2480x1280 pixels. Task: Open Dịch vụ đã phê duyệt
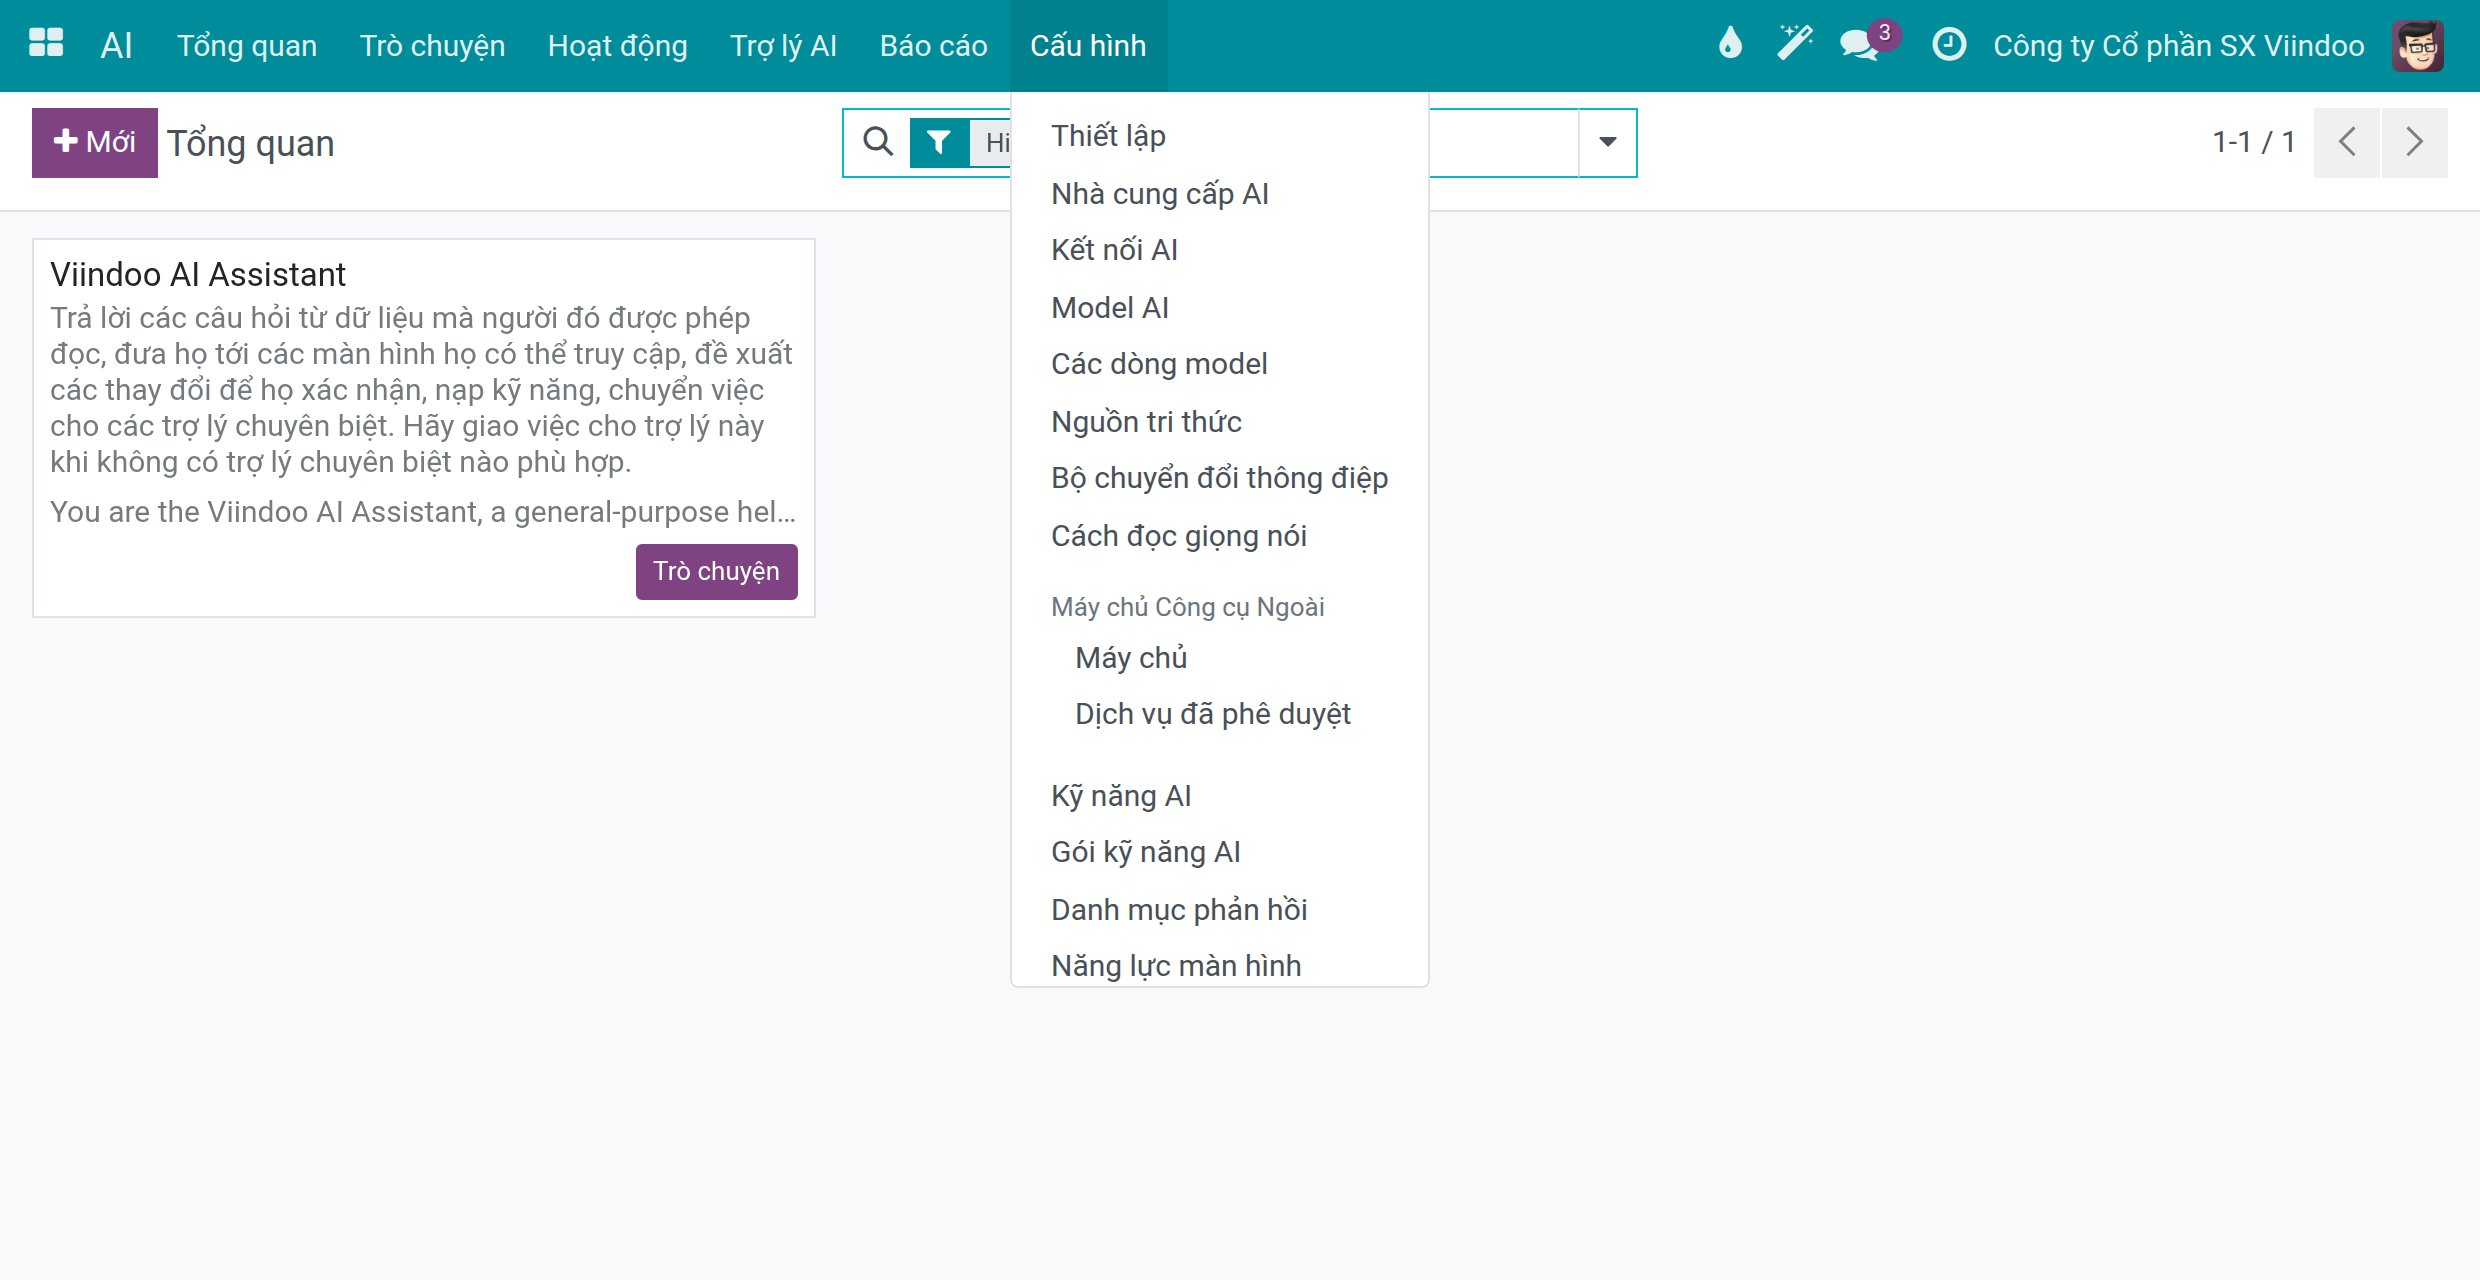coord(1219,714)
